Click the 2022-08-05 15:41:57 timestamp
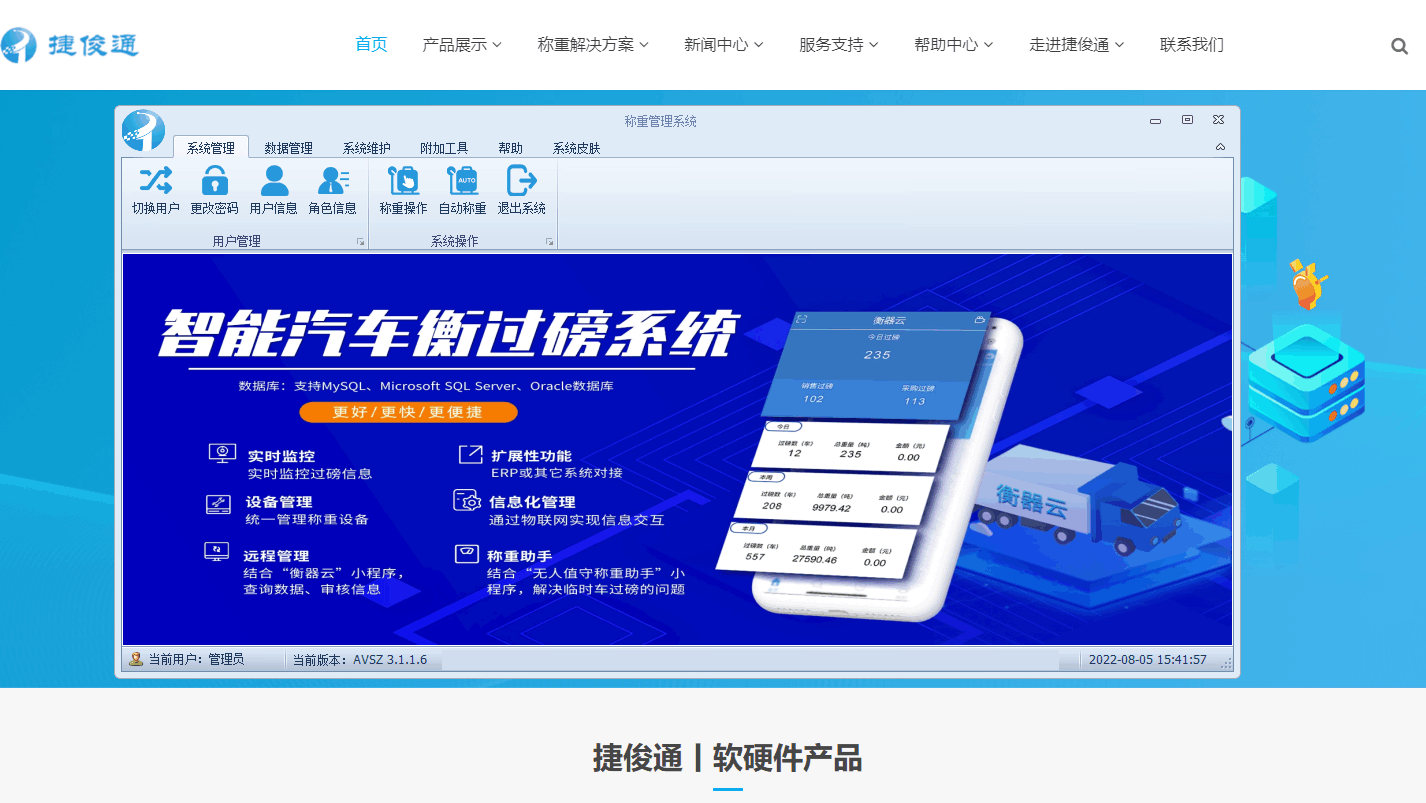 point(1147,660)
